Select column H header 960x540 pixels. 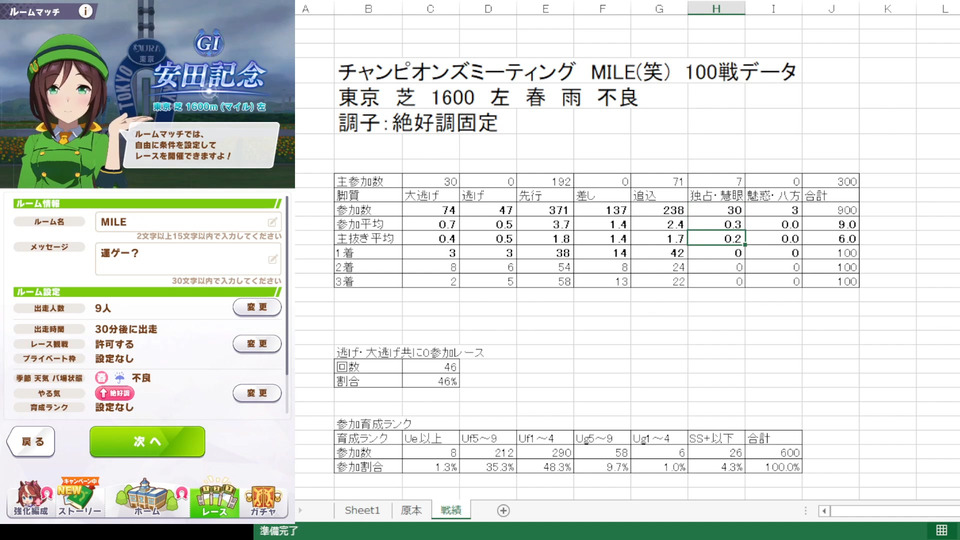coord(716,9)
